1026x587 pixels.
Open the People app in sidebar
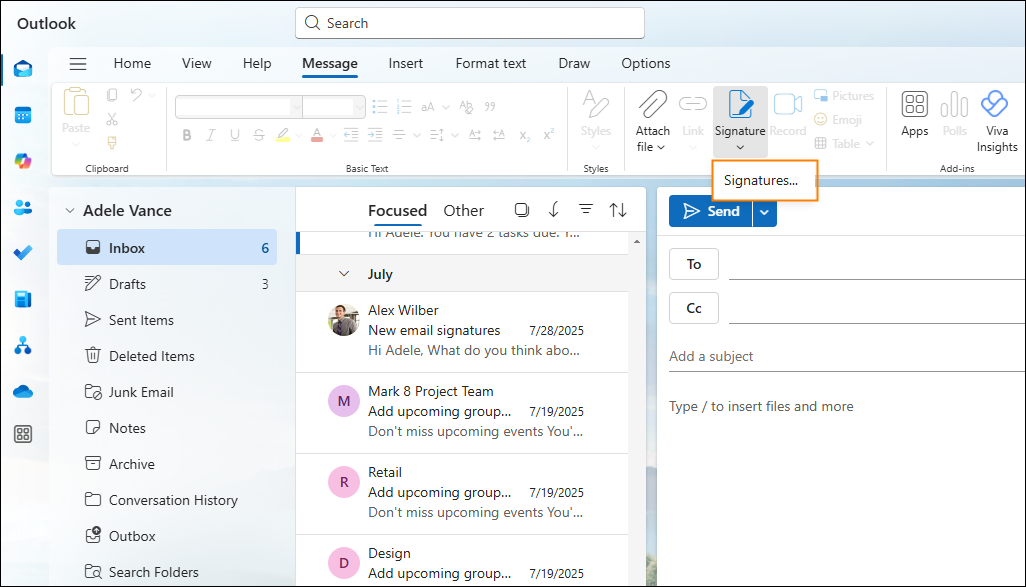pos(23,207)
